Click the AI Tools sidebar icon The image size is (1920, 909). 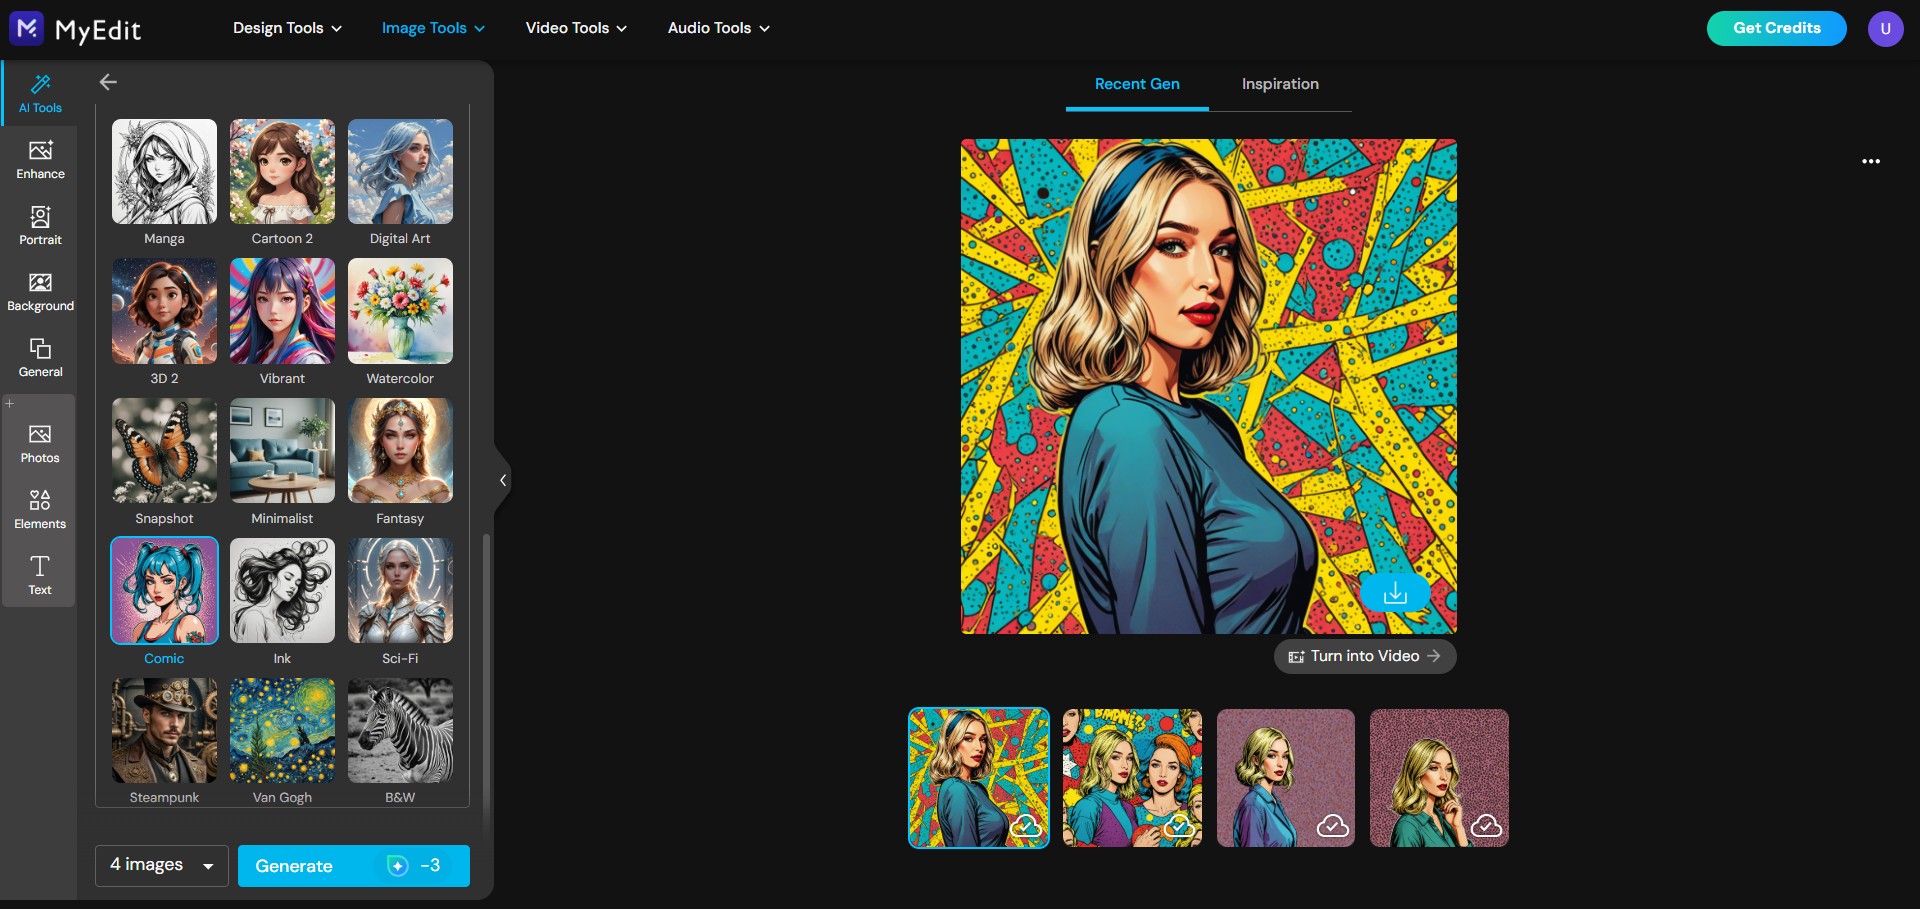coord(39,93)
